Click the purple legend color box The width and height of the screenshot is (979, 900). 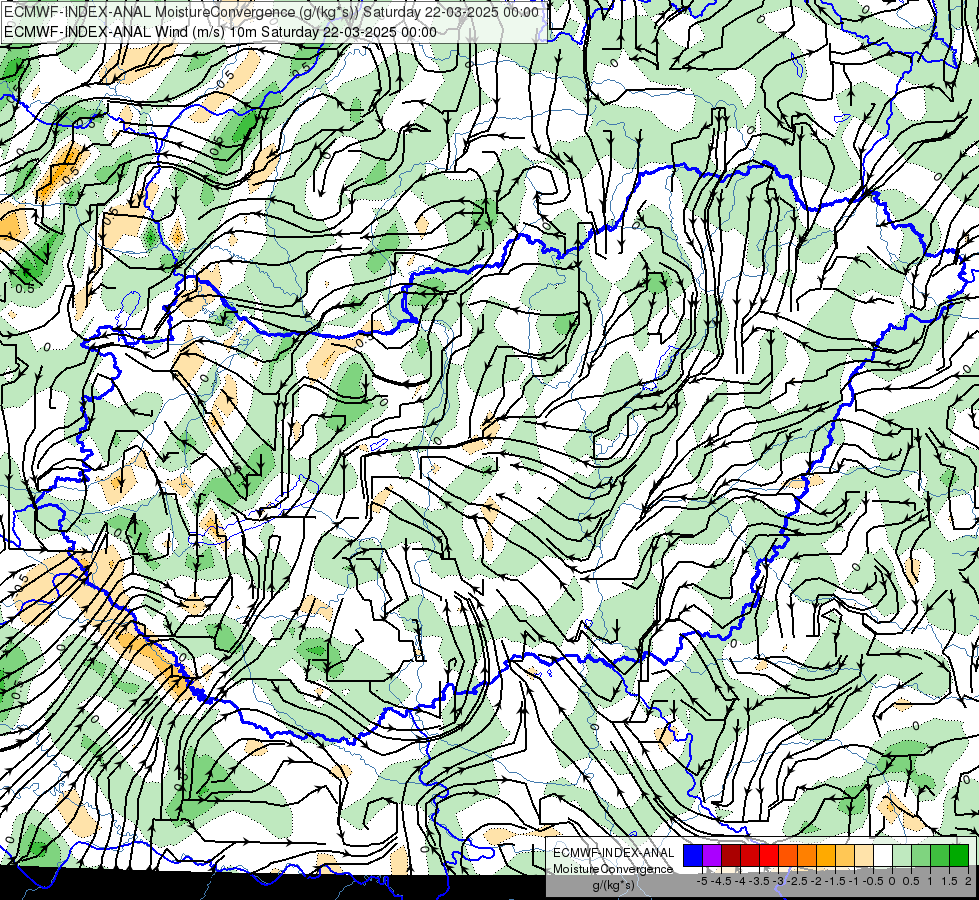(712, 855)
